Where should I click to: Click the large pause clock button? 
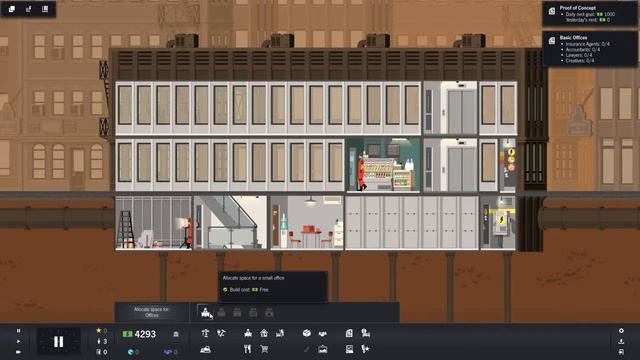[58, 341]
